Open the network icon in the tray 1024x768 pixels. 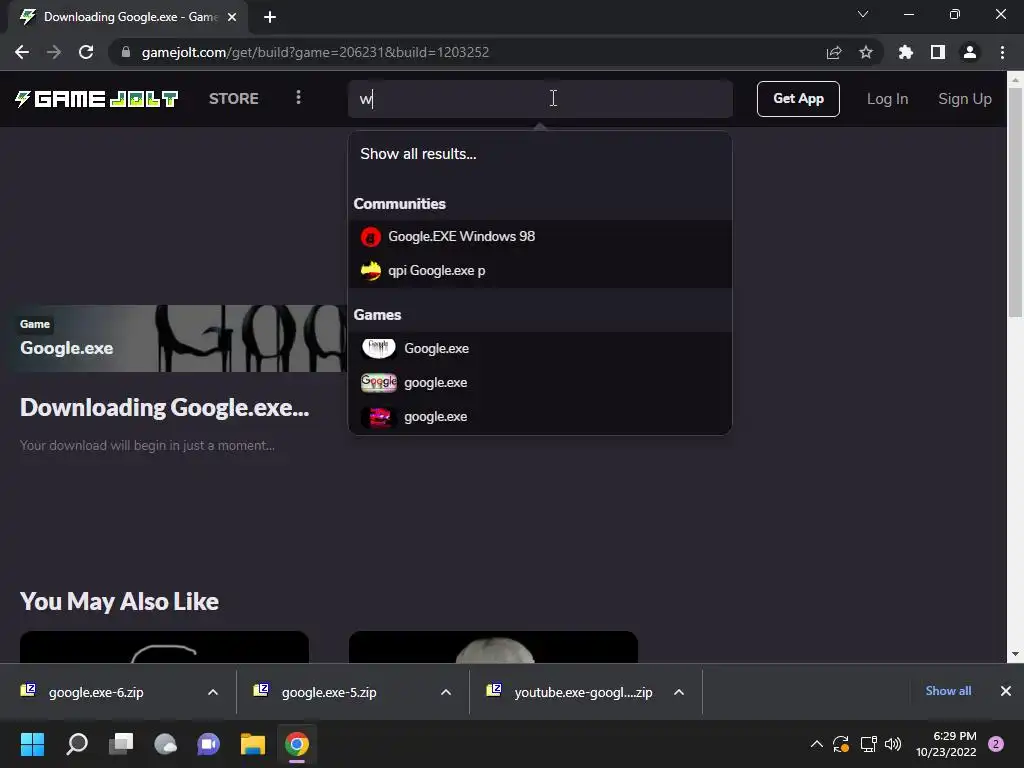pyautogui.click(x=868, y=744)
